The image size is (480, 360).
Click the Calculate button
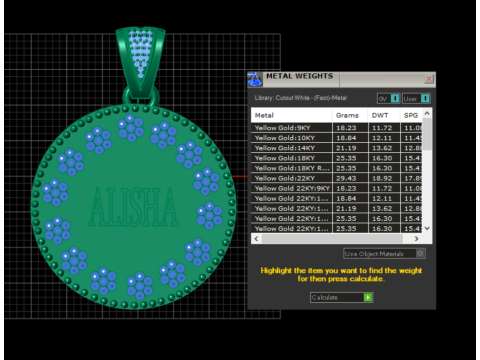tap(341, 297)
